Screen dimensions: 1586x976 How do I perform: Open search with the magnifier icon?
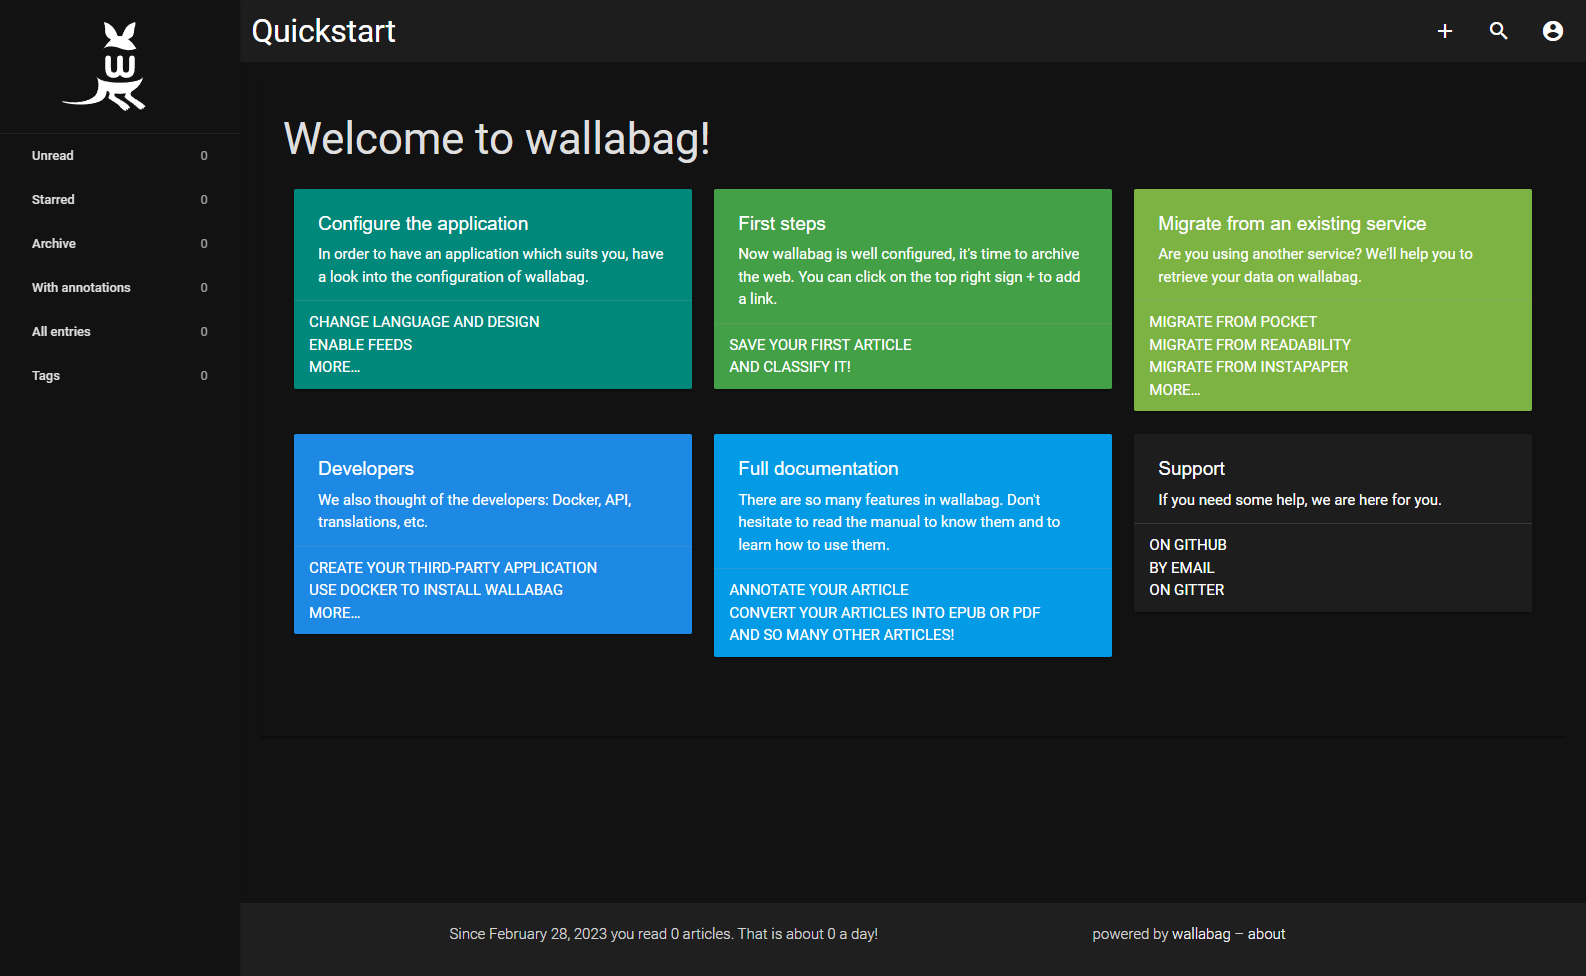pos(1498,31)
